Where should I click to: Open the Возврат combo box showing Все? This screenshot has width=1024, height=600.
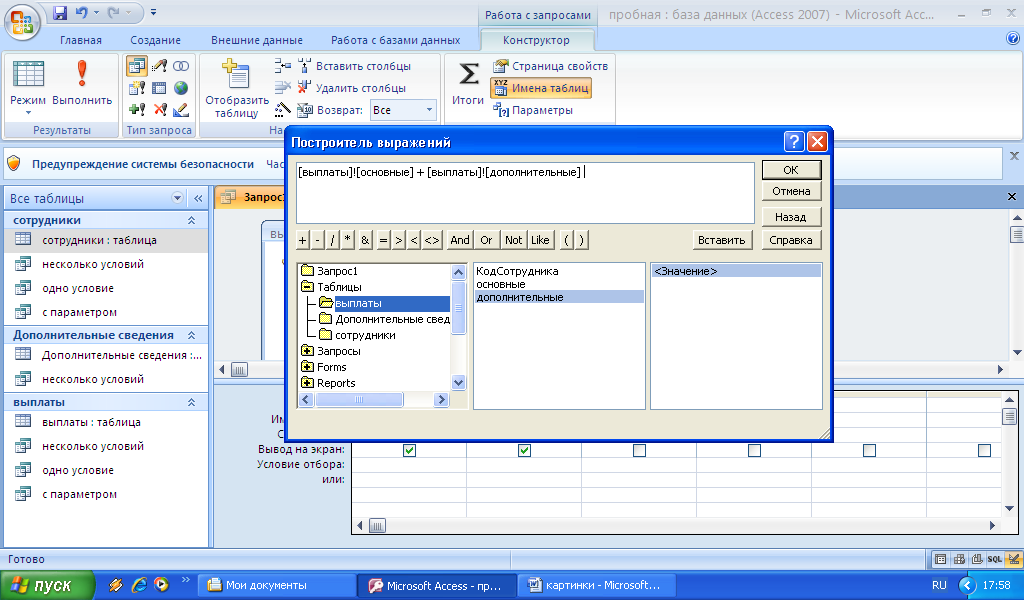pos(403,110)
